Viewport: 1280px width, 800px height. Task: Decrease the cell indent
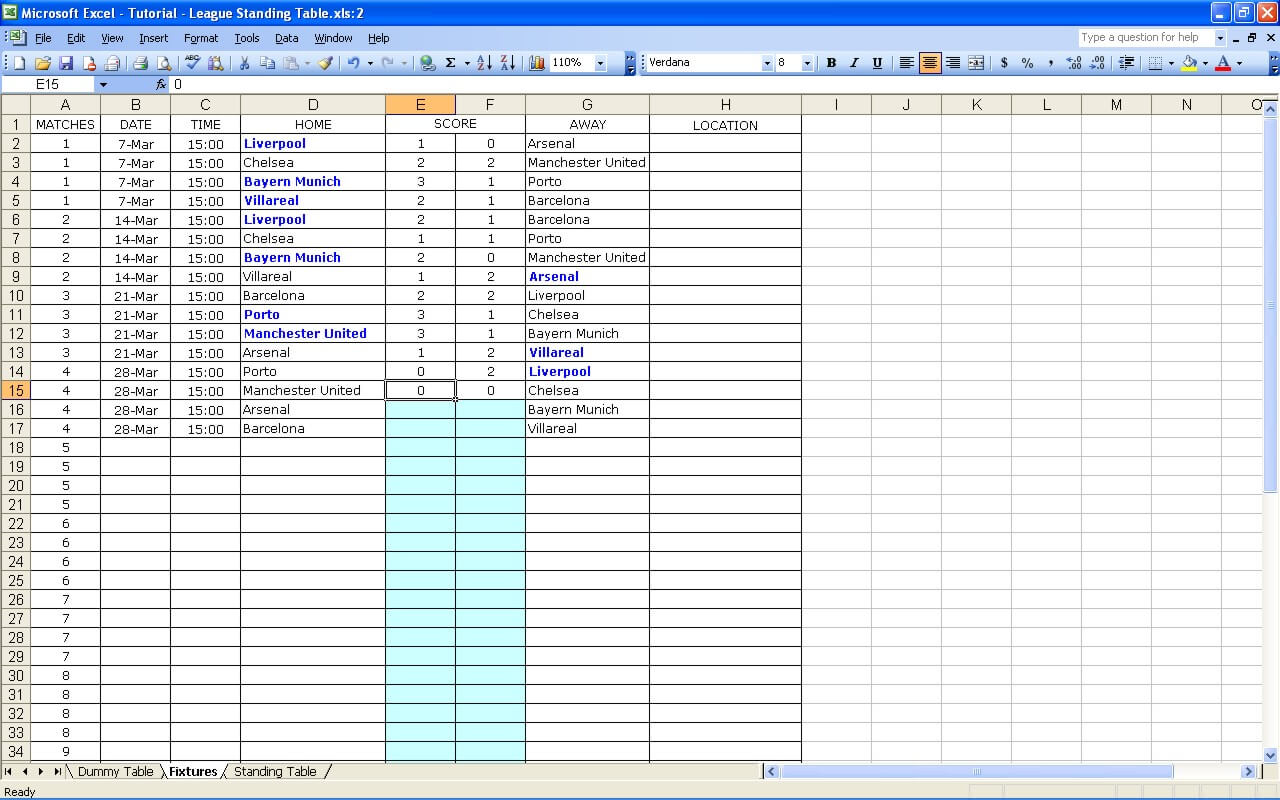click(x=1127, y=63)
